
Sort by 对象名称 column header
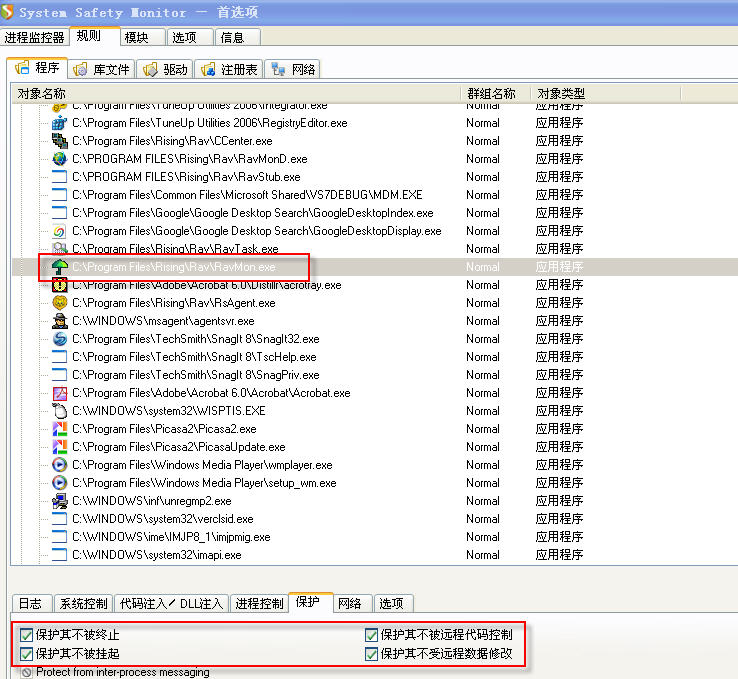tap(235, 94)
